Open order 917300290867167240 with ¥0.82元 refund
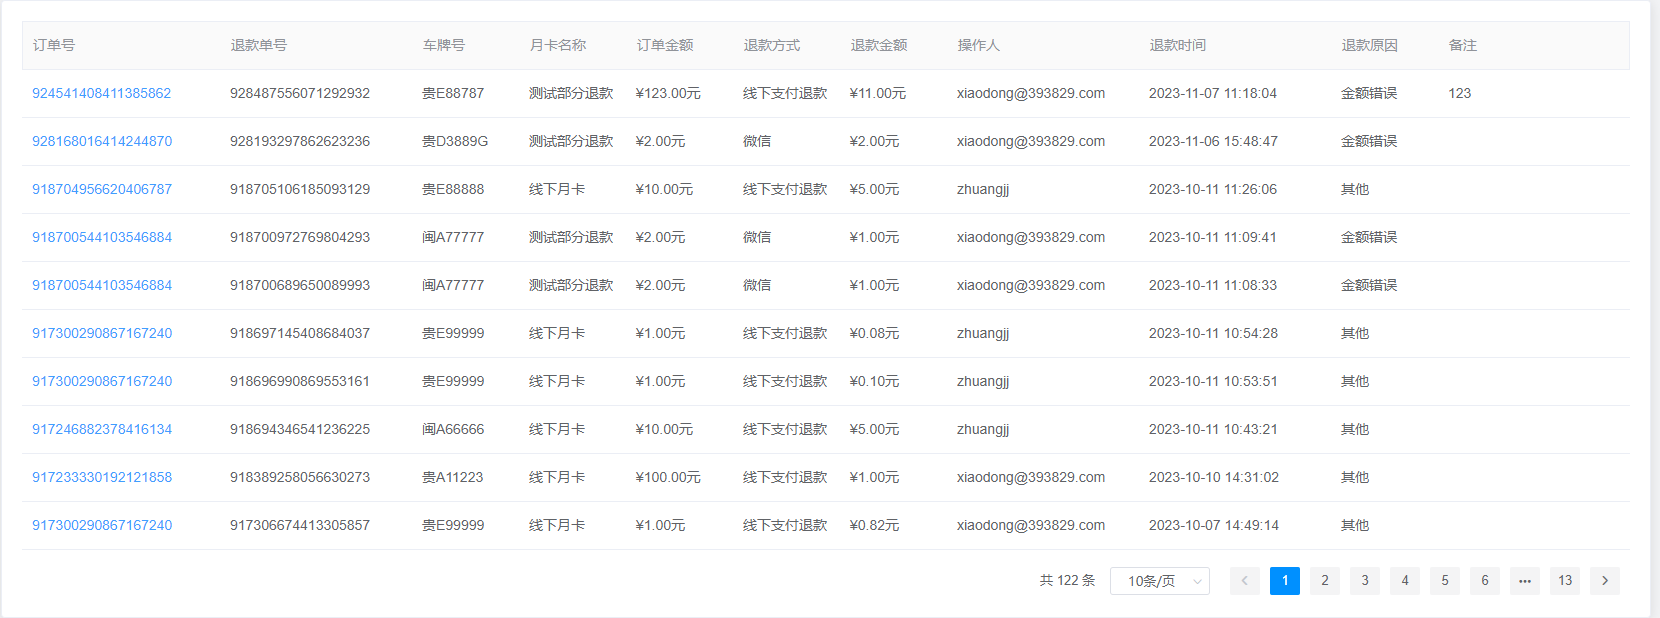The width and height of the screenshot is (1660, 618). tap(101, 525)
